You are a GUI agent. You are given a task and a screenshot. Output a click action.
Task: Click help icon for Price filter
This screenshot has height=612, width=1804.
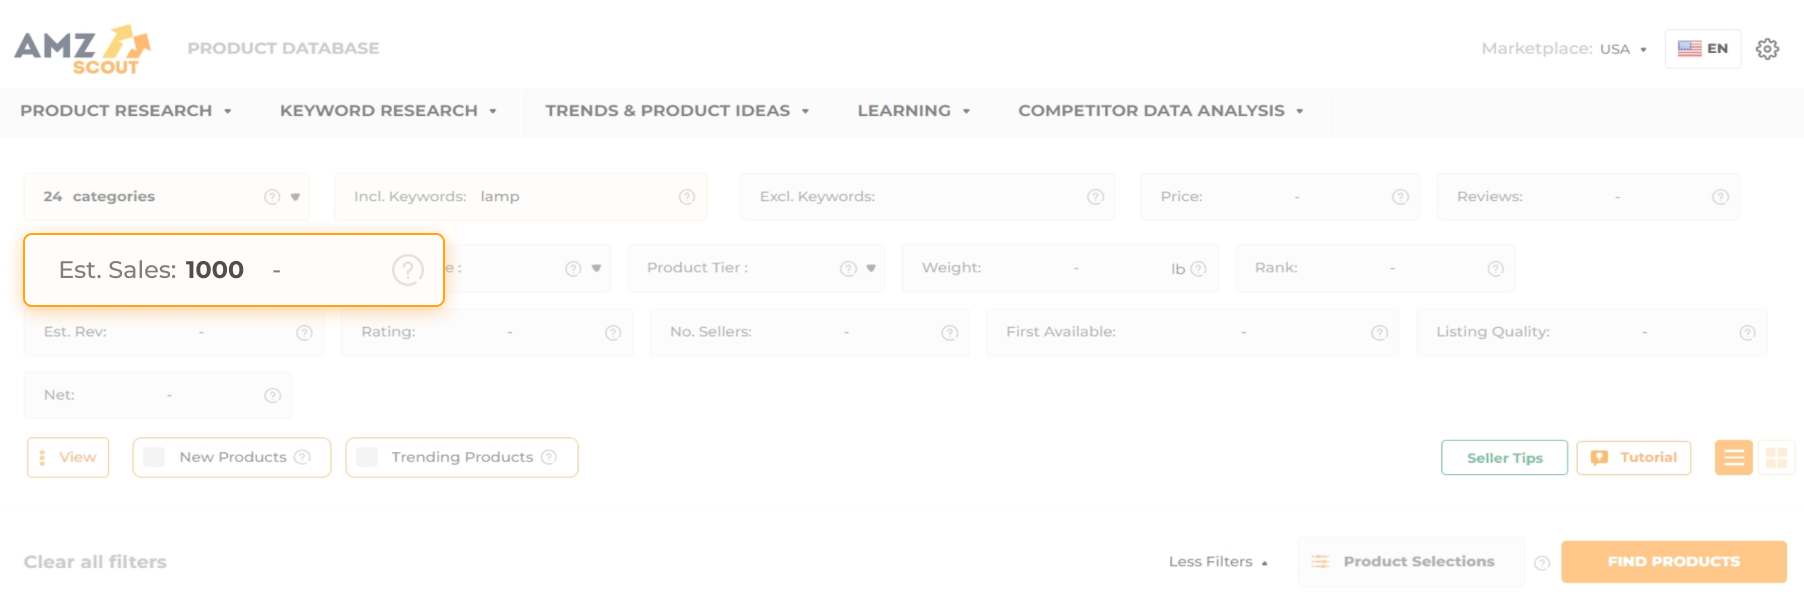(x=1400, y=197)
